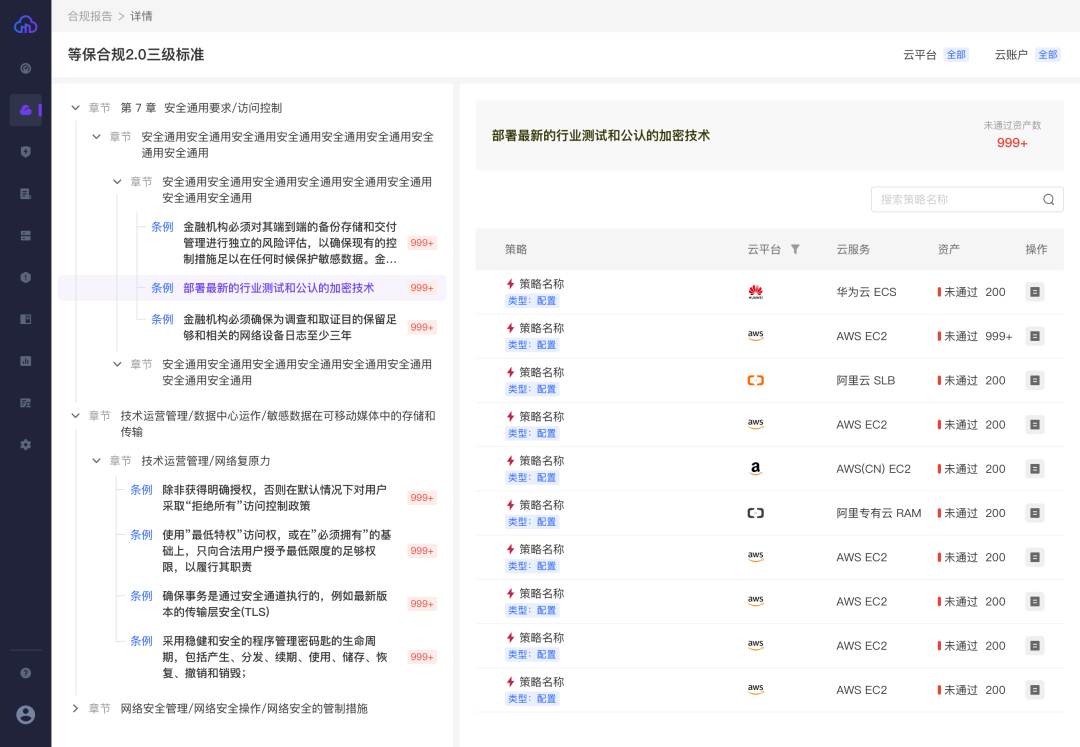Click the cloud logo at sidebar top
The image size is (1080, 747).
coord(25,24)
